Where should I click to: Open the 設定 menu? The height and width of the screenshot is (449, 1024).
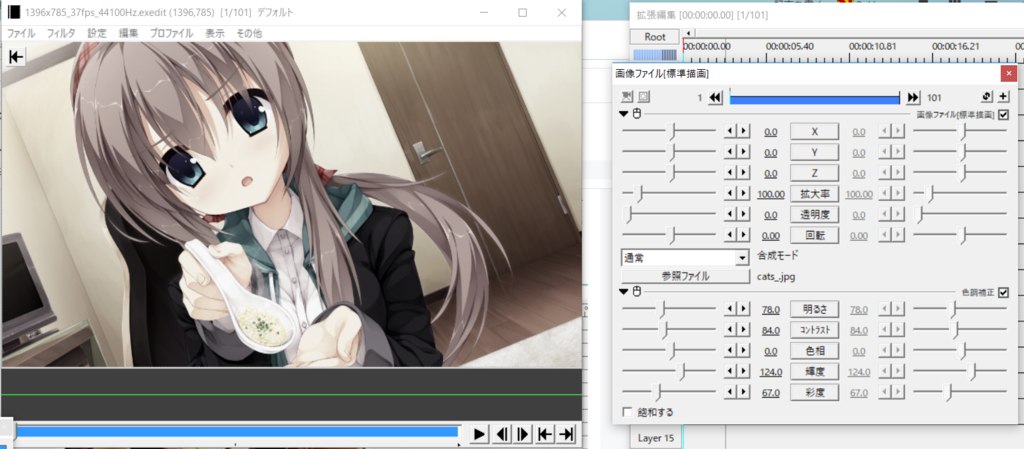coord(97,33)
